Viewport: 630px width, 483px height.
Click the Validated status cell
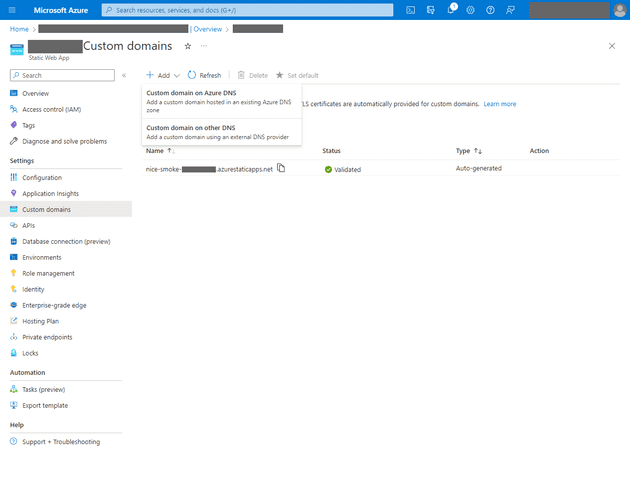click(x=343, y=170)
